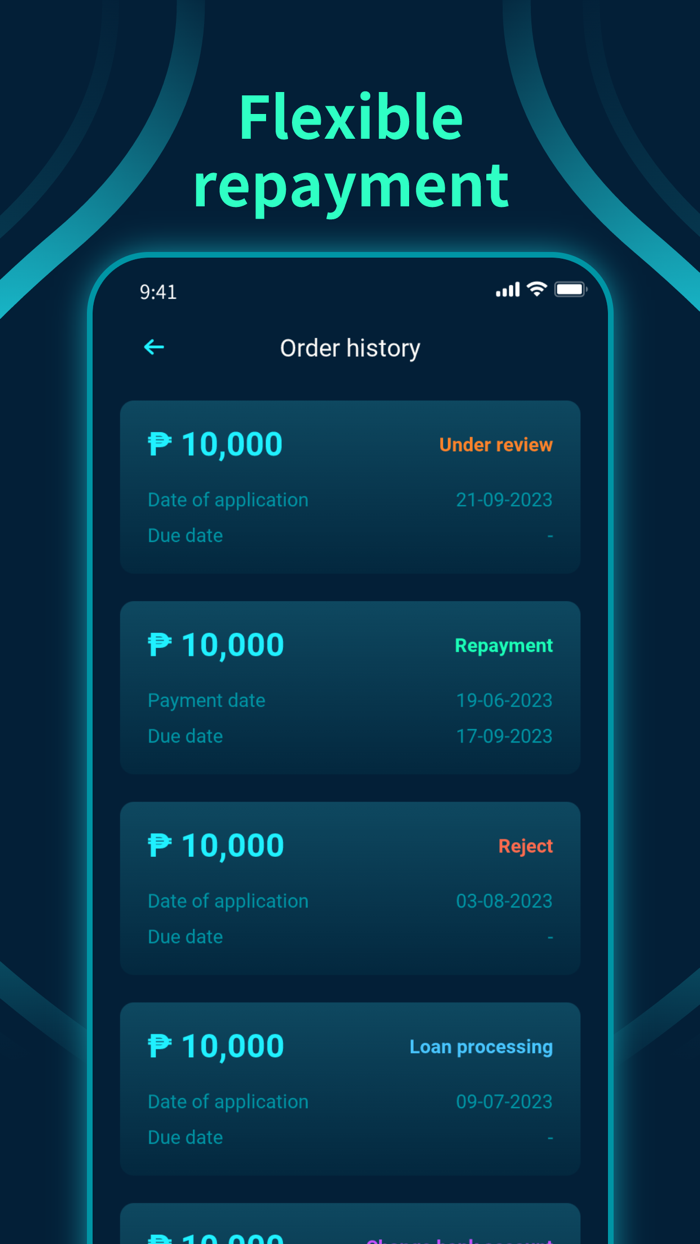
Task: Open the Repayment loan details card
Action: click(x=350, y=688)
